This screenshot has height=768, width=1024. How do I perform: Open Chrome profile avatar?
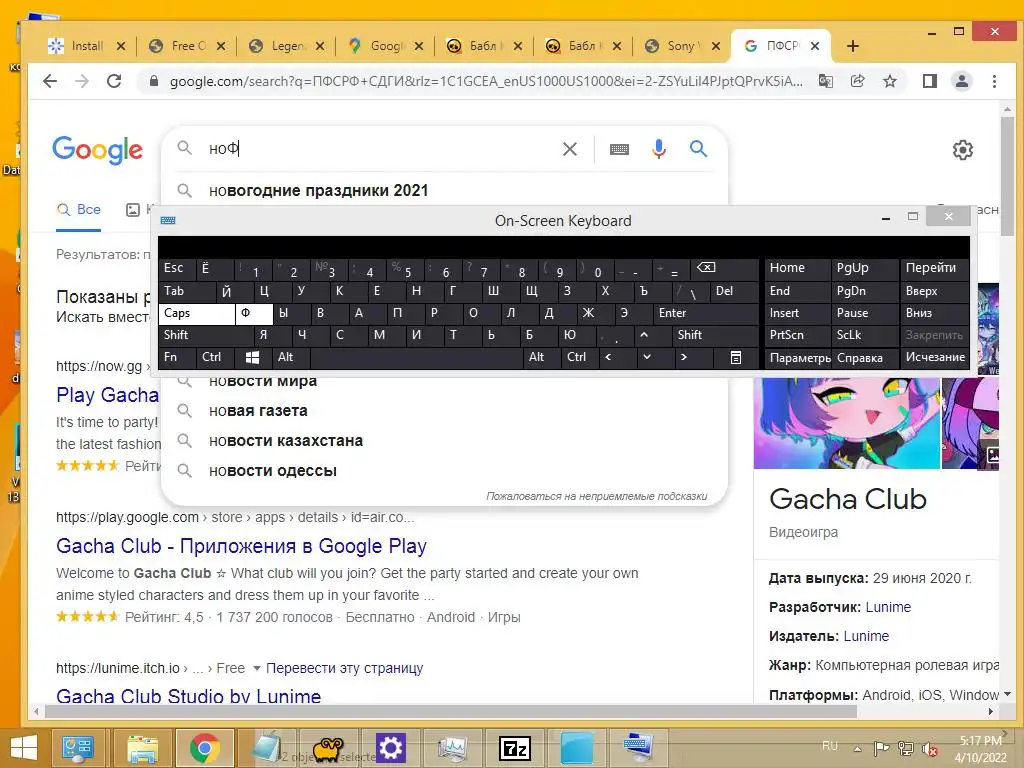[x=961, y=81]
